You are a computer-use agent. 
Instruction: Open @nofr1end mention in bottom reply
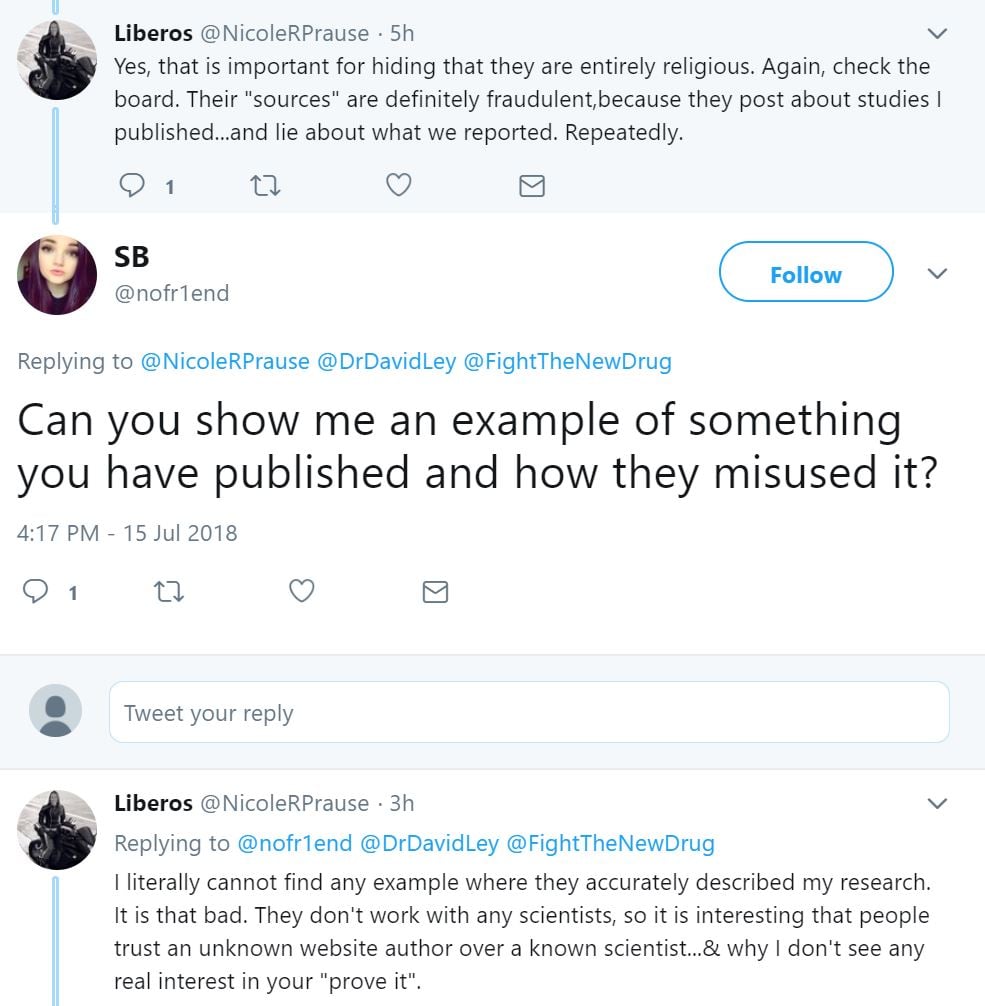[x=294, y=844]
